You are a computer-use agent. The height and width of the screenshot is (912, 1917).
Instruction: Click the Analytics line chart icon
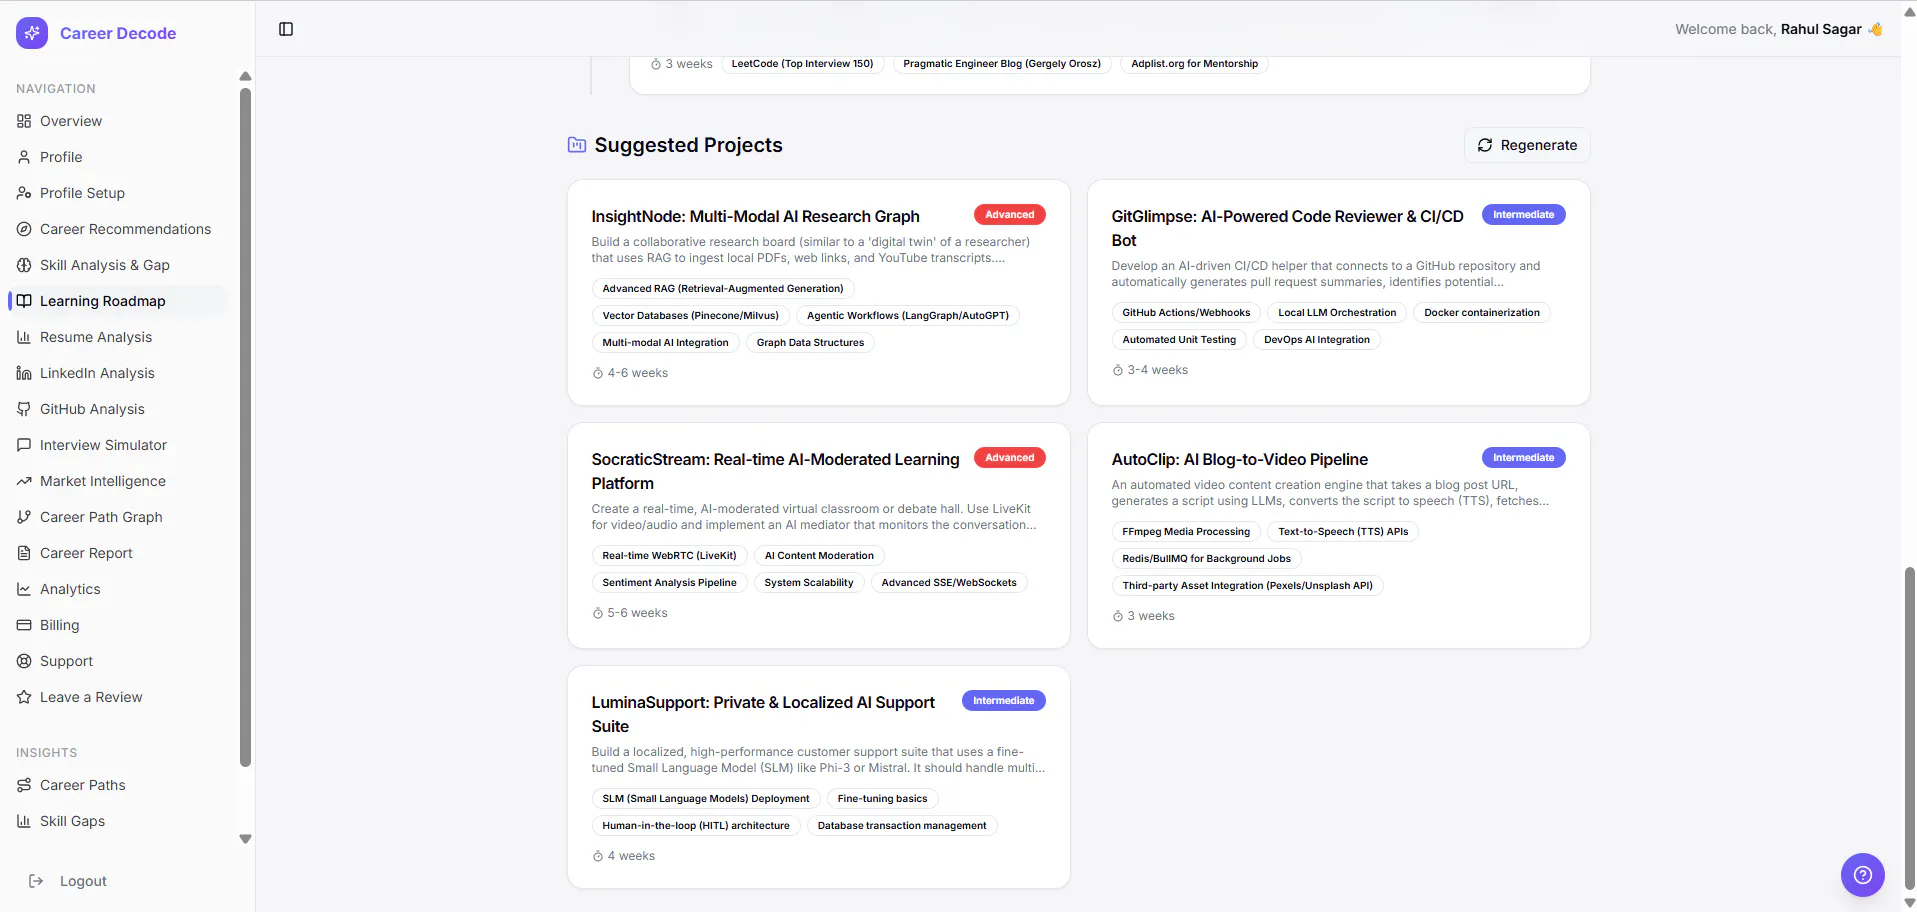(x=24, y=589)
